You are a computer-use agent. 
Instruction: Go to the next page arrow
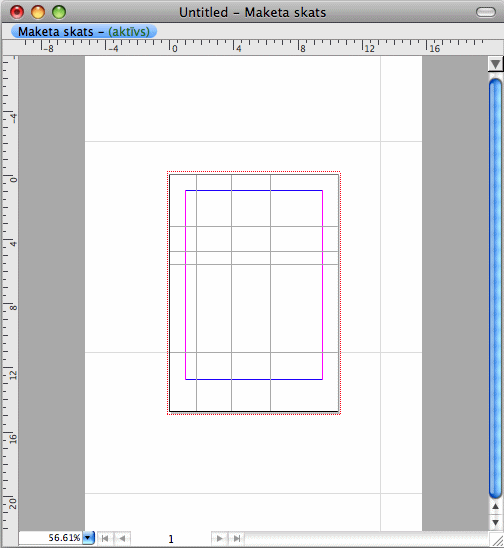(219, 538)
